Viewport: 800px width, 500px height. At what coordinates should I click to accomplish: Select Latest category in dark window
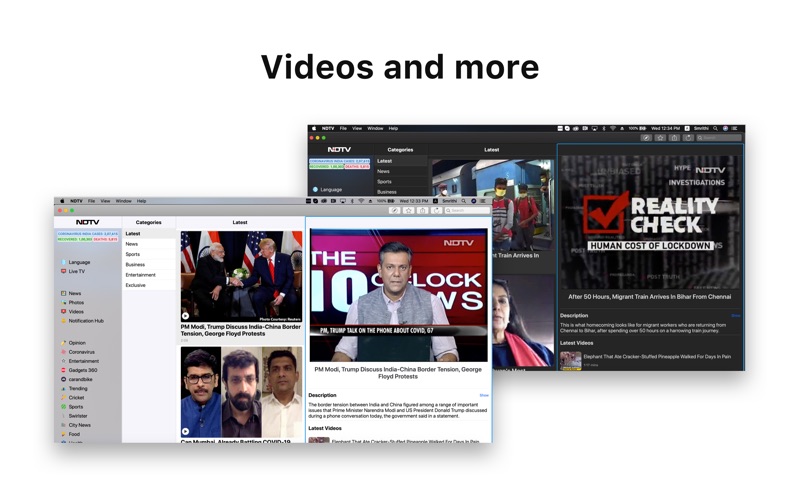(401, 161)
